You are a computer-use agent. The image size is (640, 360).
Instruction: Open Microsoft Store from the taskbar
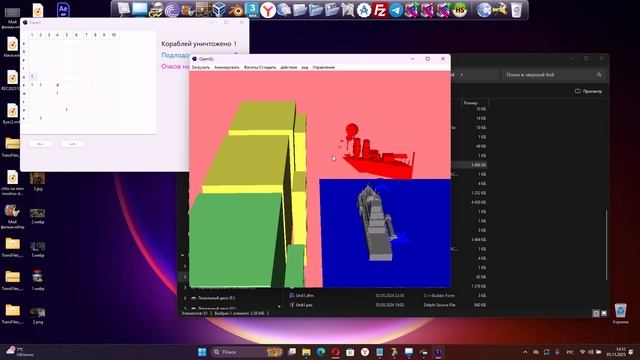coord(350,352)
